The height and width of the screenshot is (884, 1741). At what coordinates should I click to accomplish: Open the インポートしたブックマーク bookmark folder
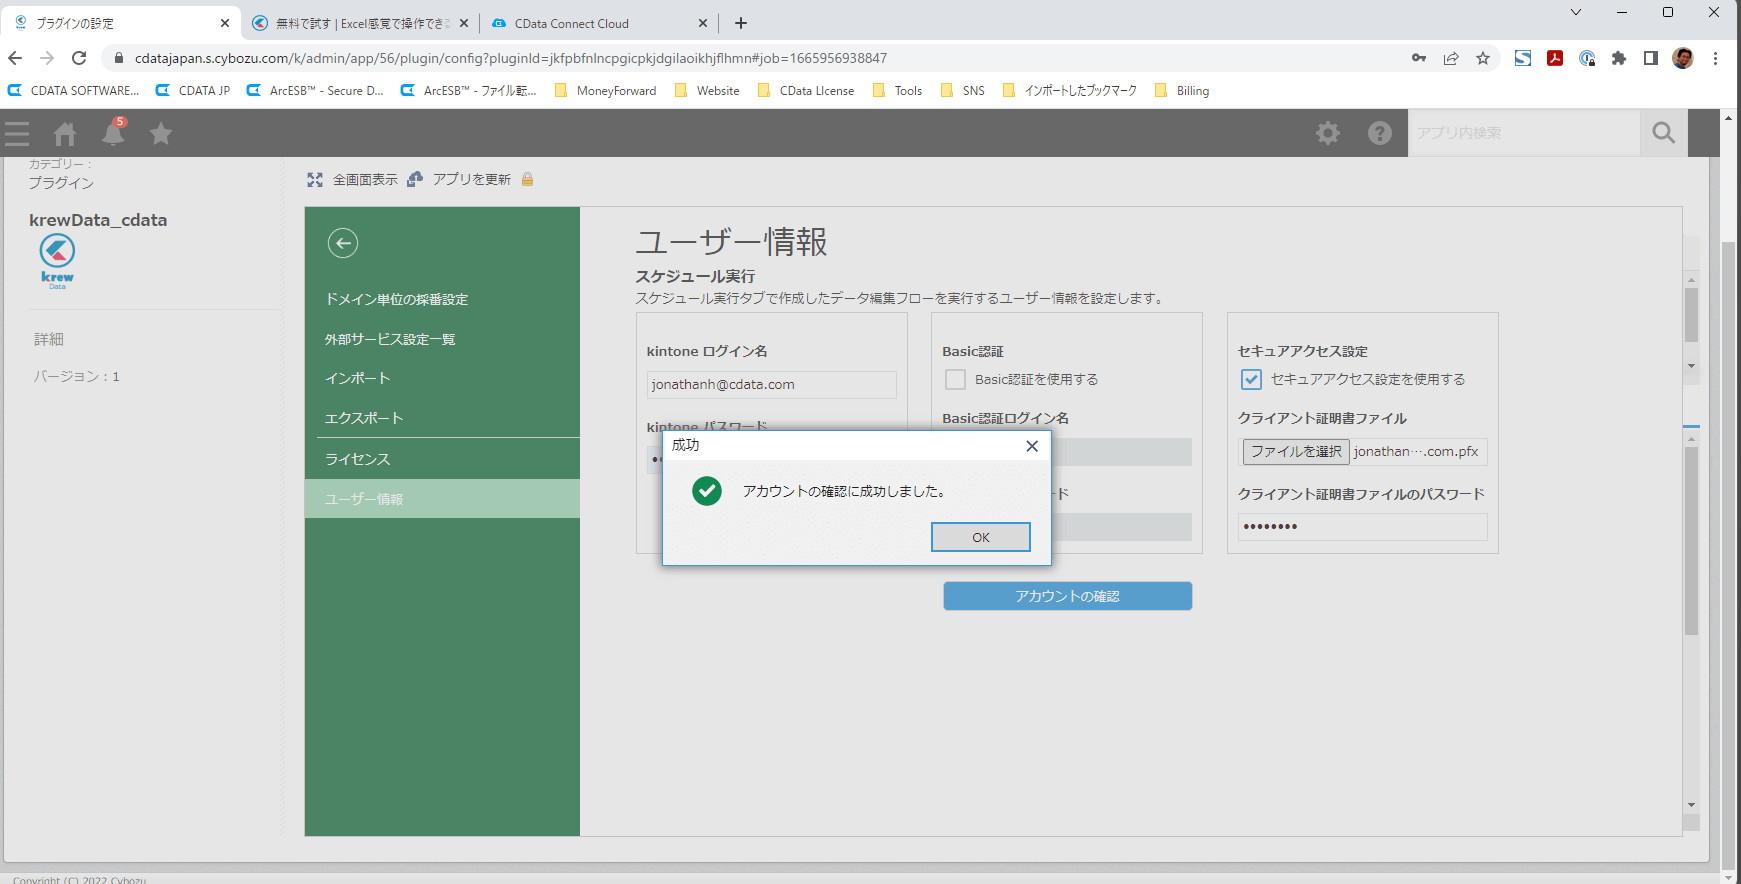click(x=1069, y=91)
